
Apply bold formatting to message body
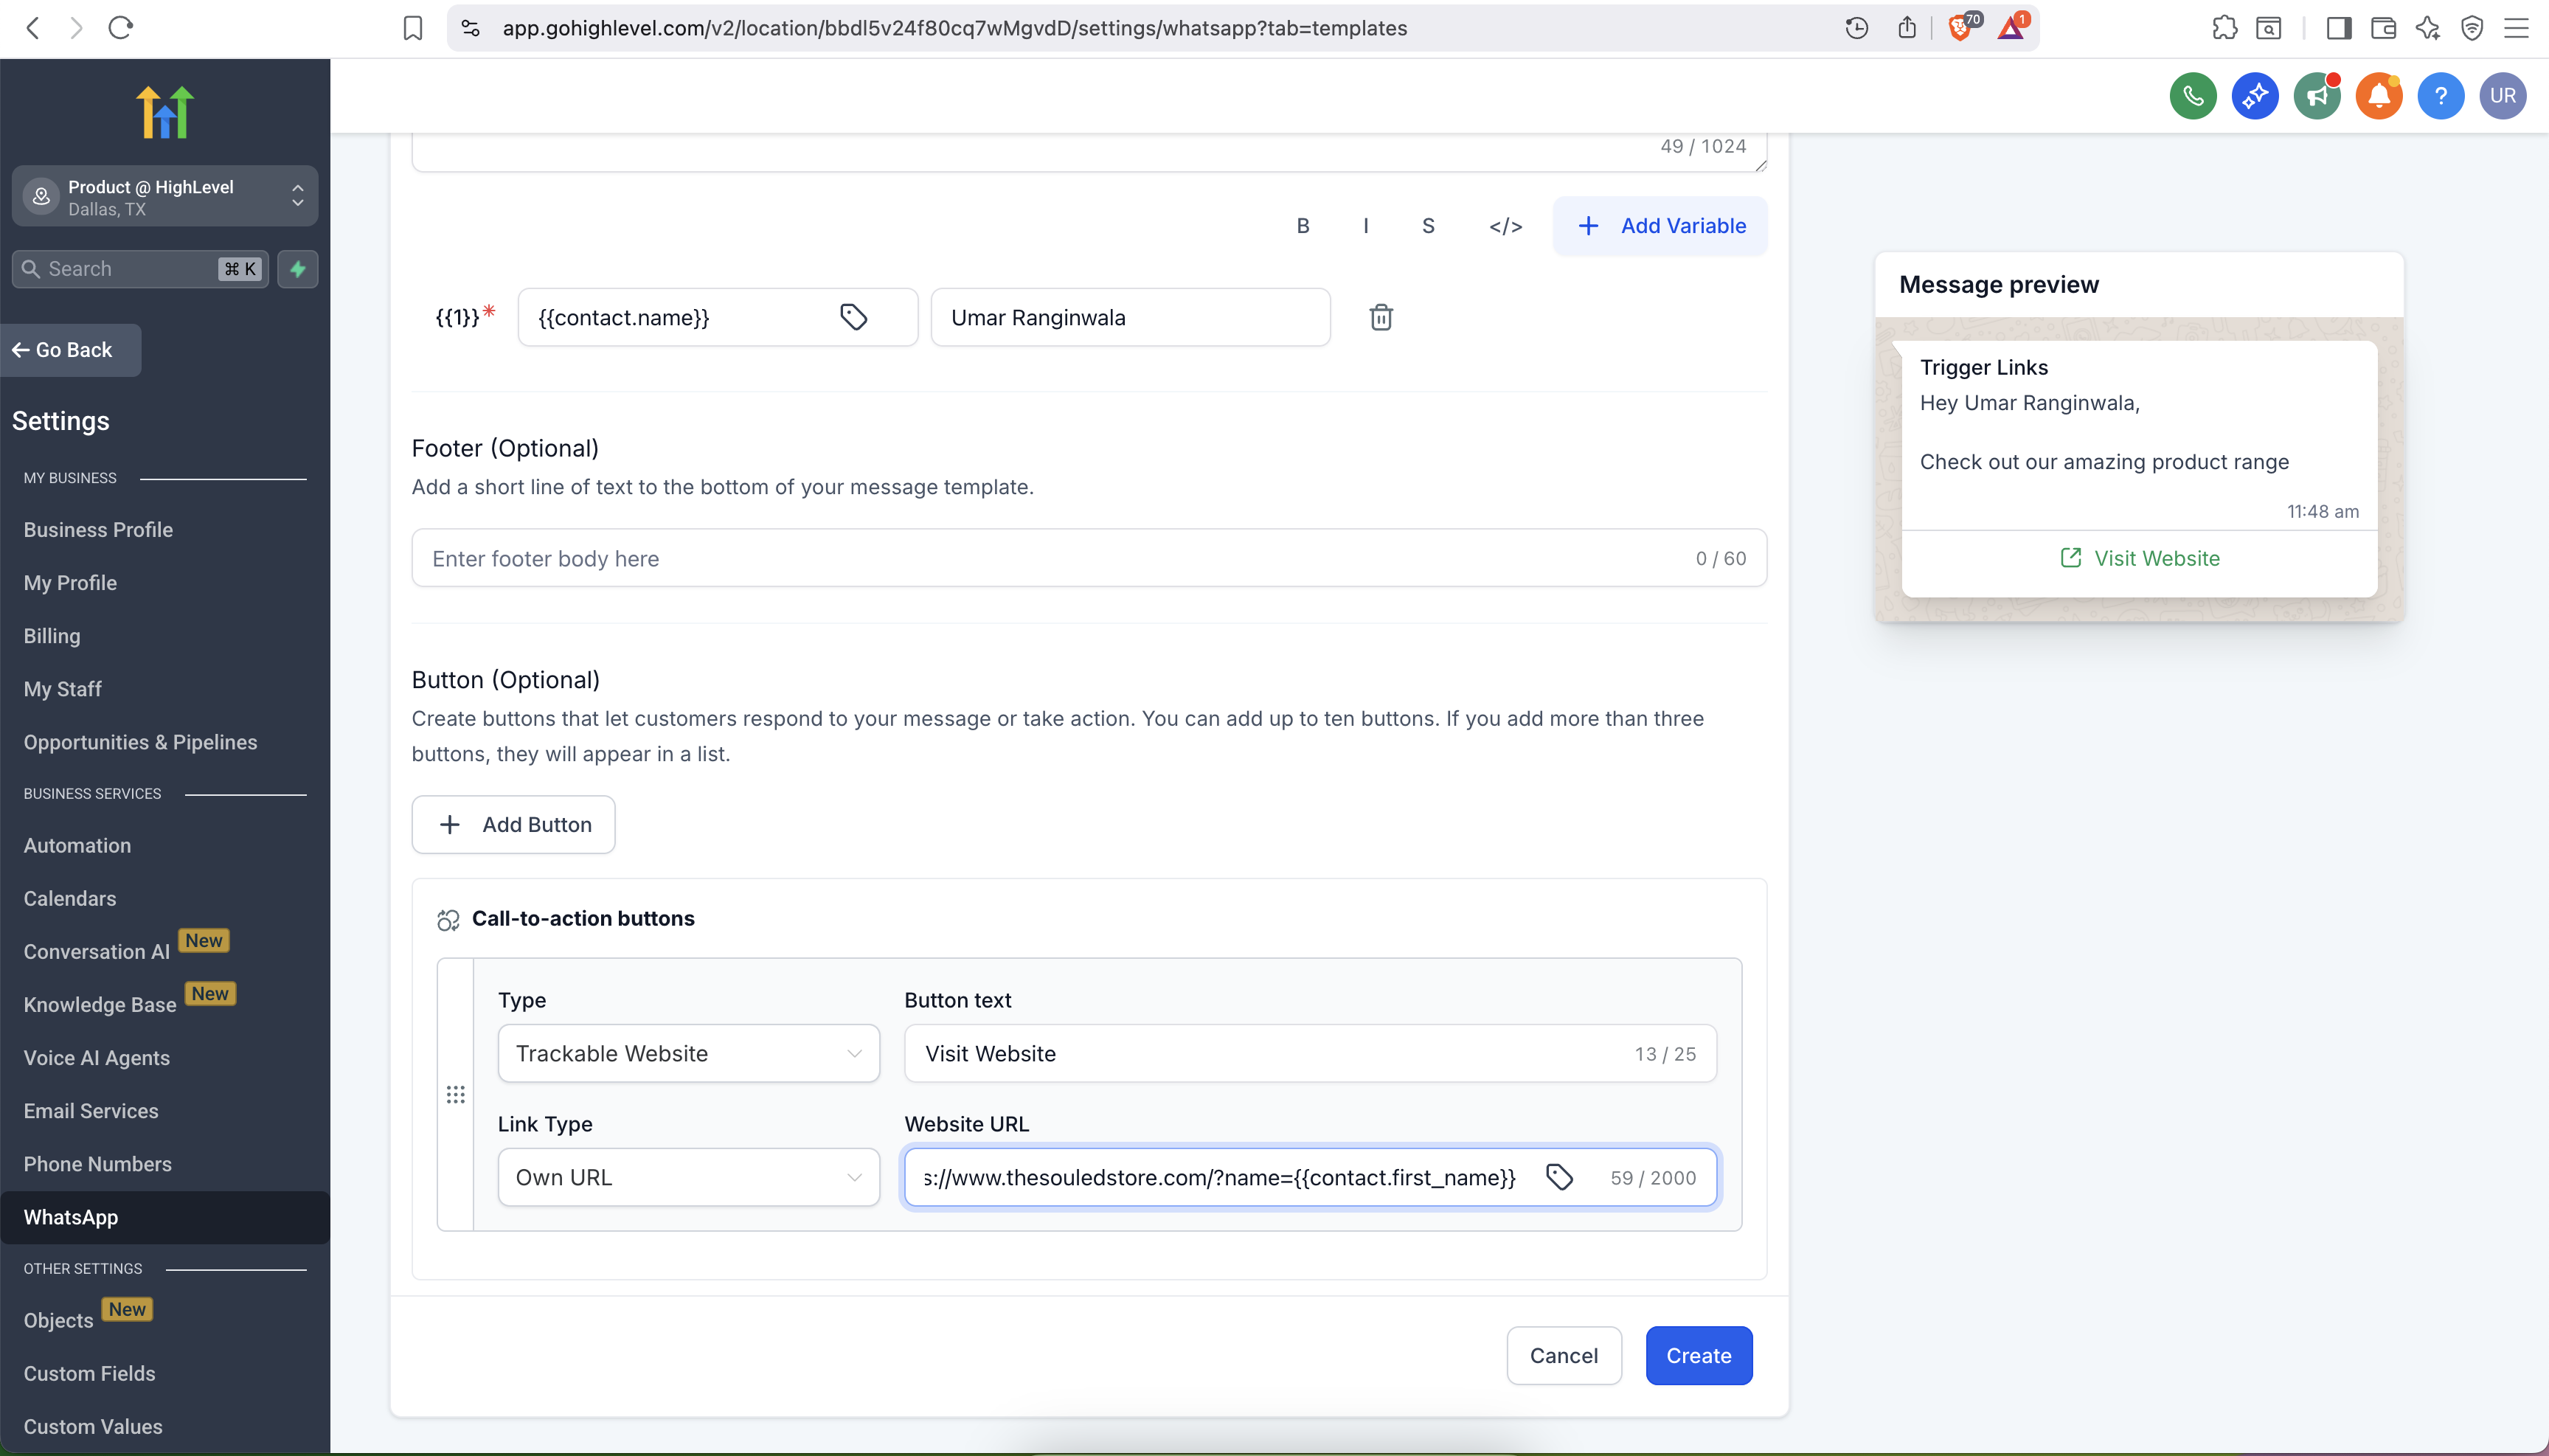(1302, 226)
